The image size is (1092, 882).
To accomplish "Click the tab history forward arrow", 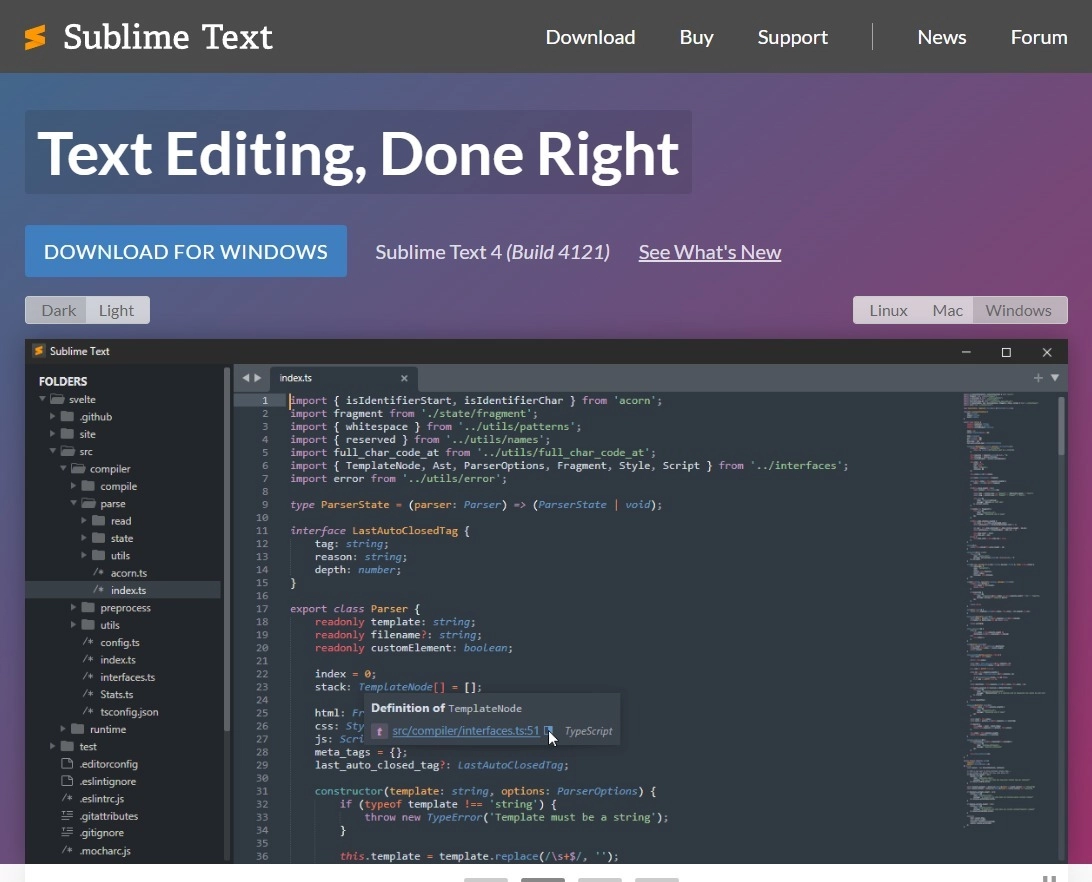I will coord(258,378).
